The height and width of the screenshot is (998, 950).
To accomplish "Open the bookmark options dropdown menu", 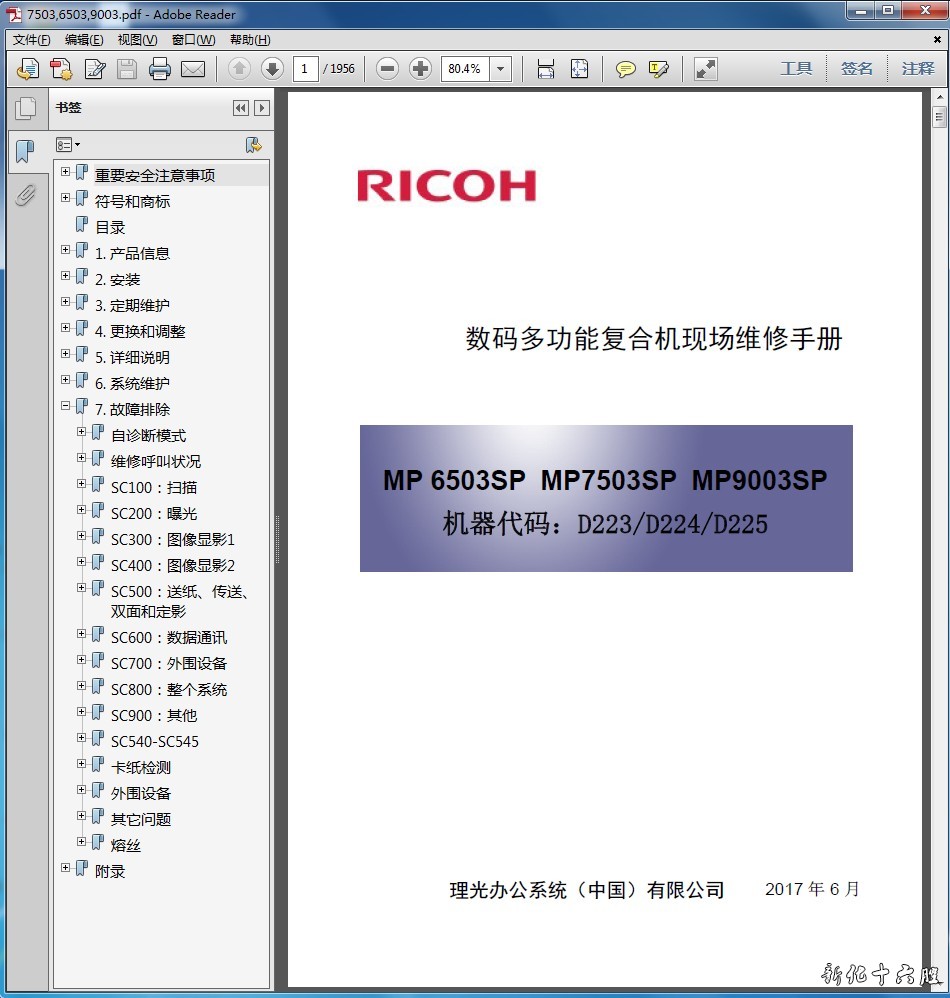I will pyautogui.click(x=68, y=145).
